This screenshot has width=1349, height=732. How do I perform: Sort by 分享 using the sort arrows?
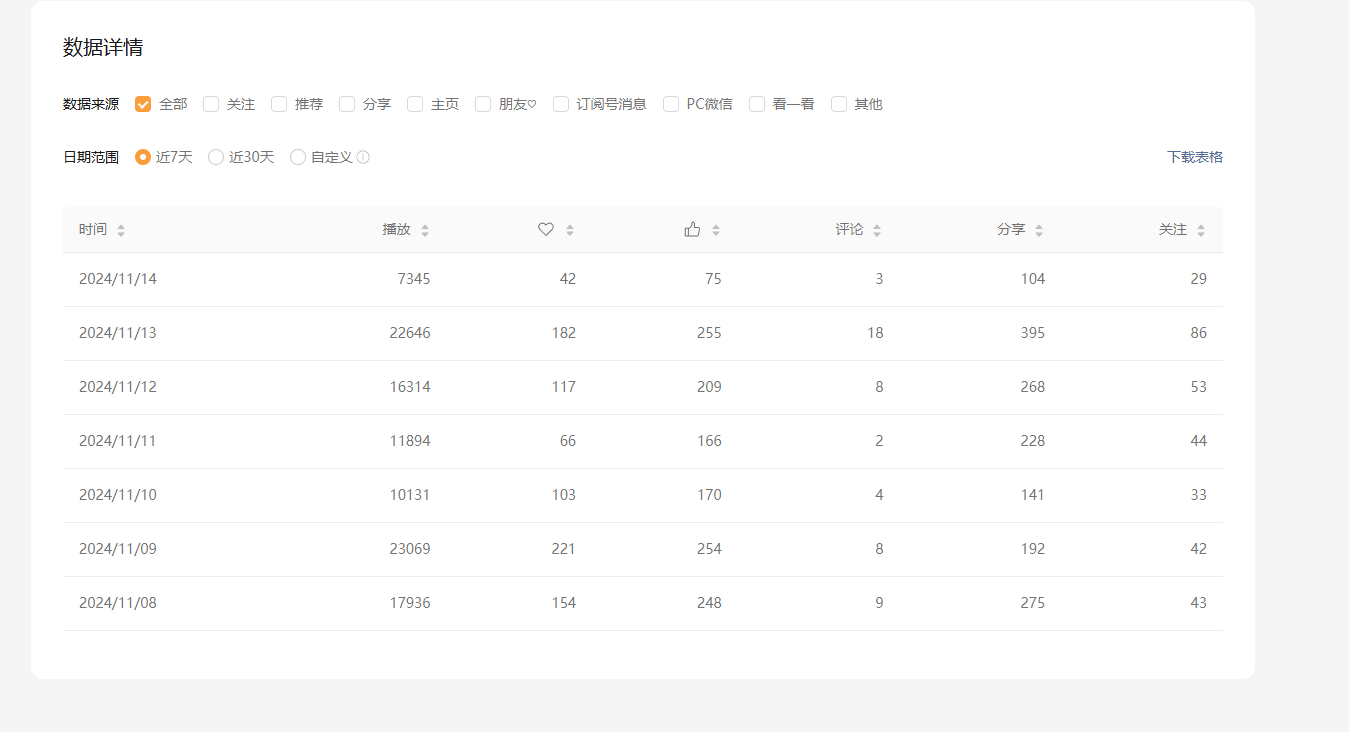1039,230
